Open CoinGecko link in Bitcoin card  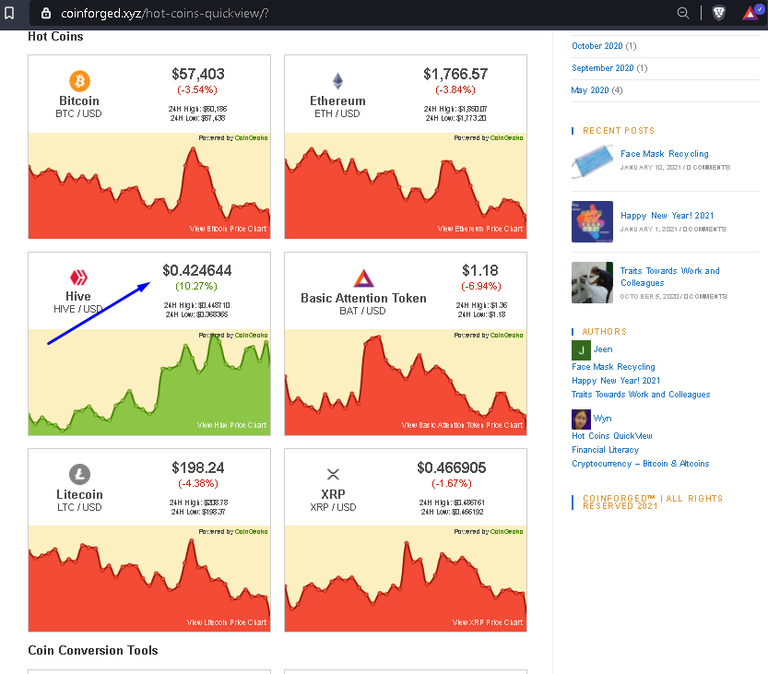pos(251,138)
